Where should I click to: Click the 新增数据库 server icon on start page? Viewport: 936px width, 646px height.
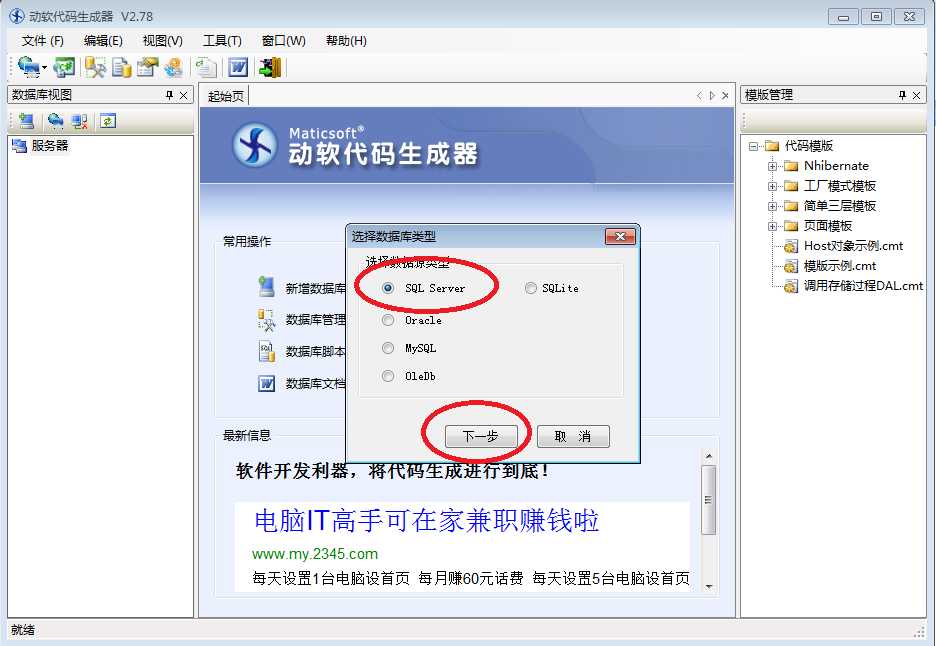click(266, 287)
